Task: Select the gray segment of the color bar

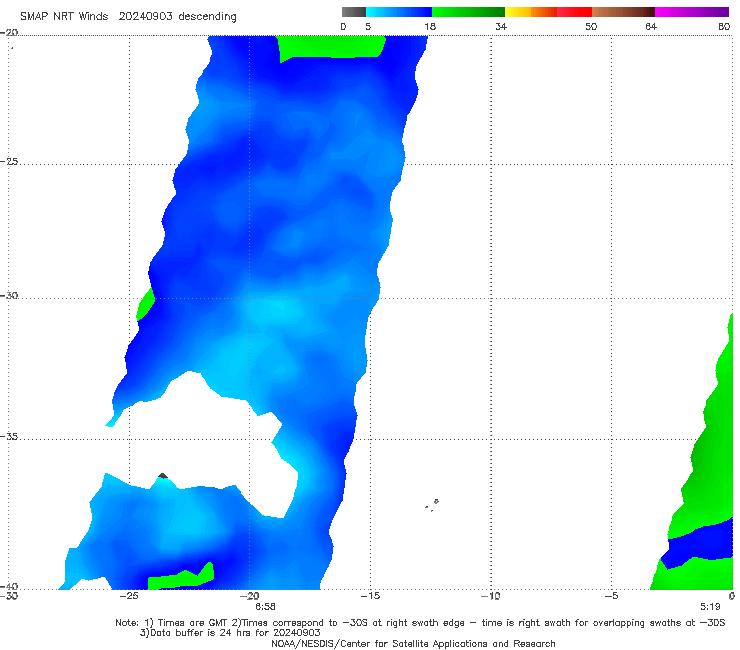Action: (353, 12)
